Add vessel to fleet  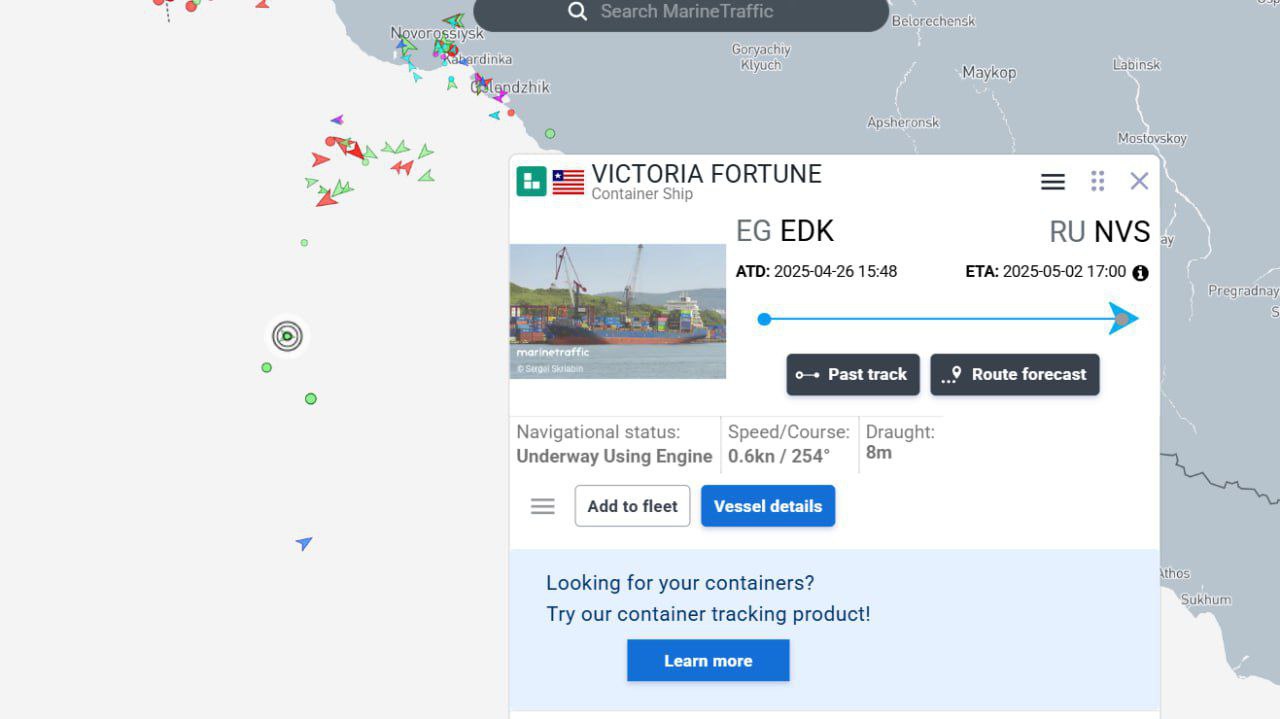pos(632,506)
